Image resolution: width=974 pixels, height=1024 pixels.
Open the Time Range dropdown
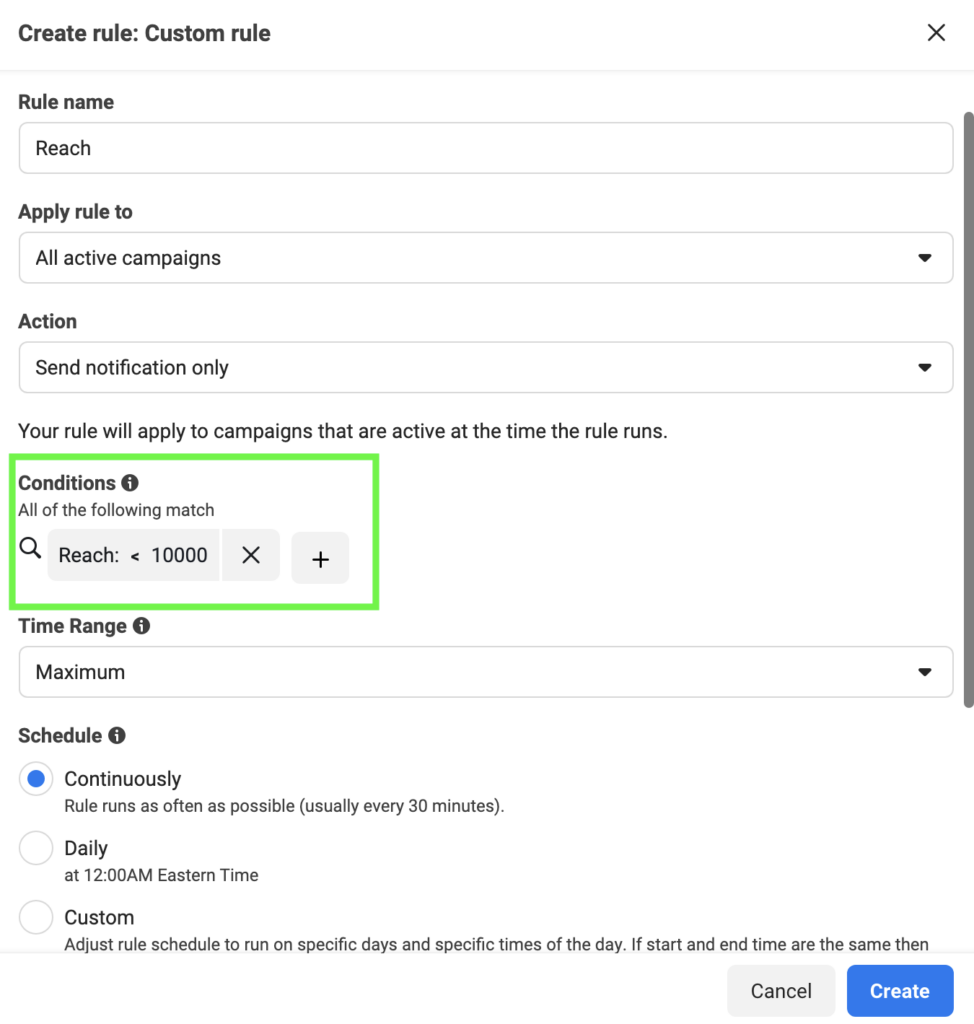pyautogui.click(x=485, y=672)
